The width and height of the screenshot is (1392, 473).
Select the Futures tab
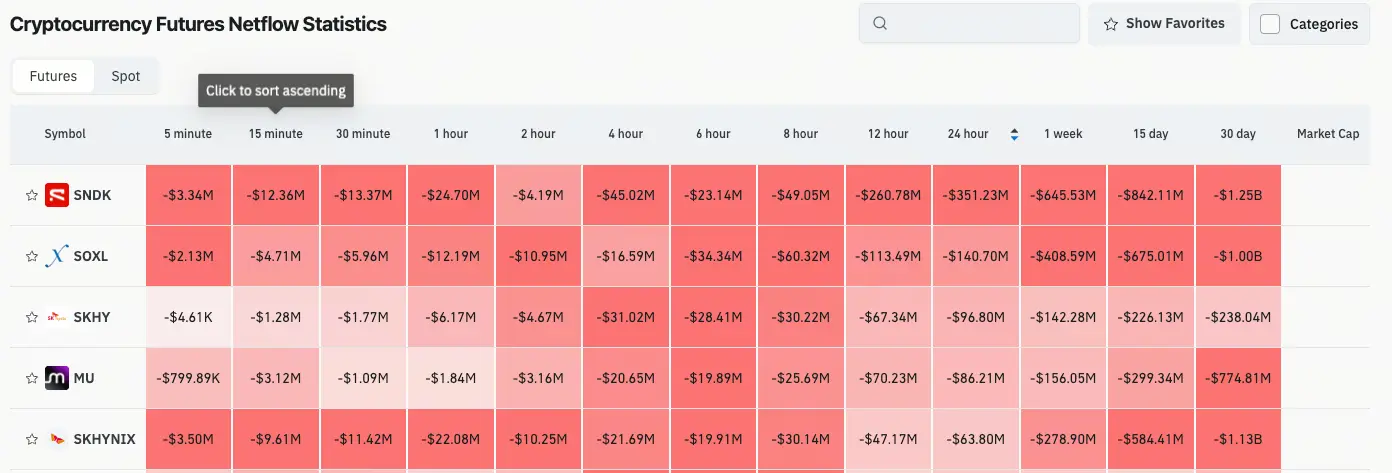53,76
